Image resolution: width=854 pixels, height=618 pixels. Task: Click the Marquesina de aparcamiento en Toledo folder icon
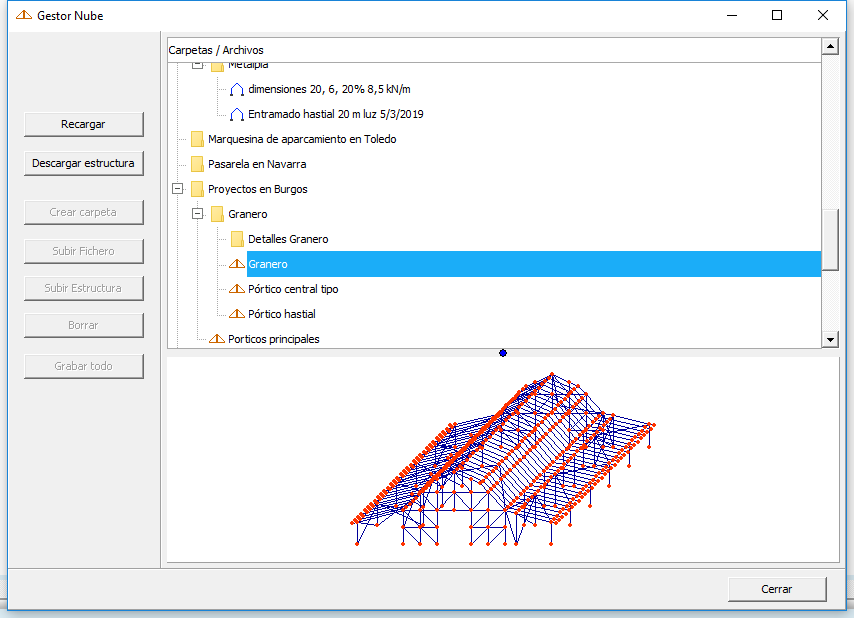click(x=197, y=139)
